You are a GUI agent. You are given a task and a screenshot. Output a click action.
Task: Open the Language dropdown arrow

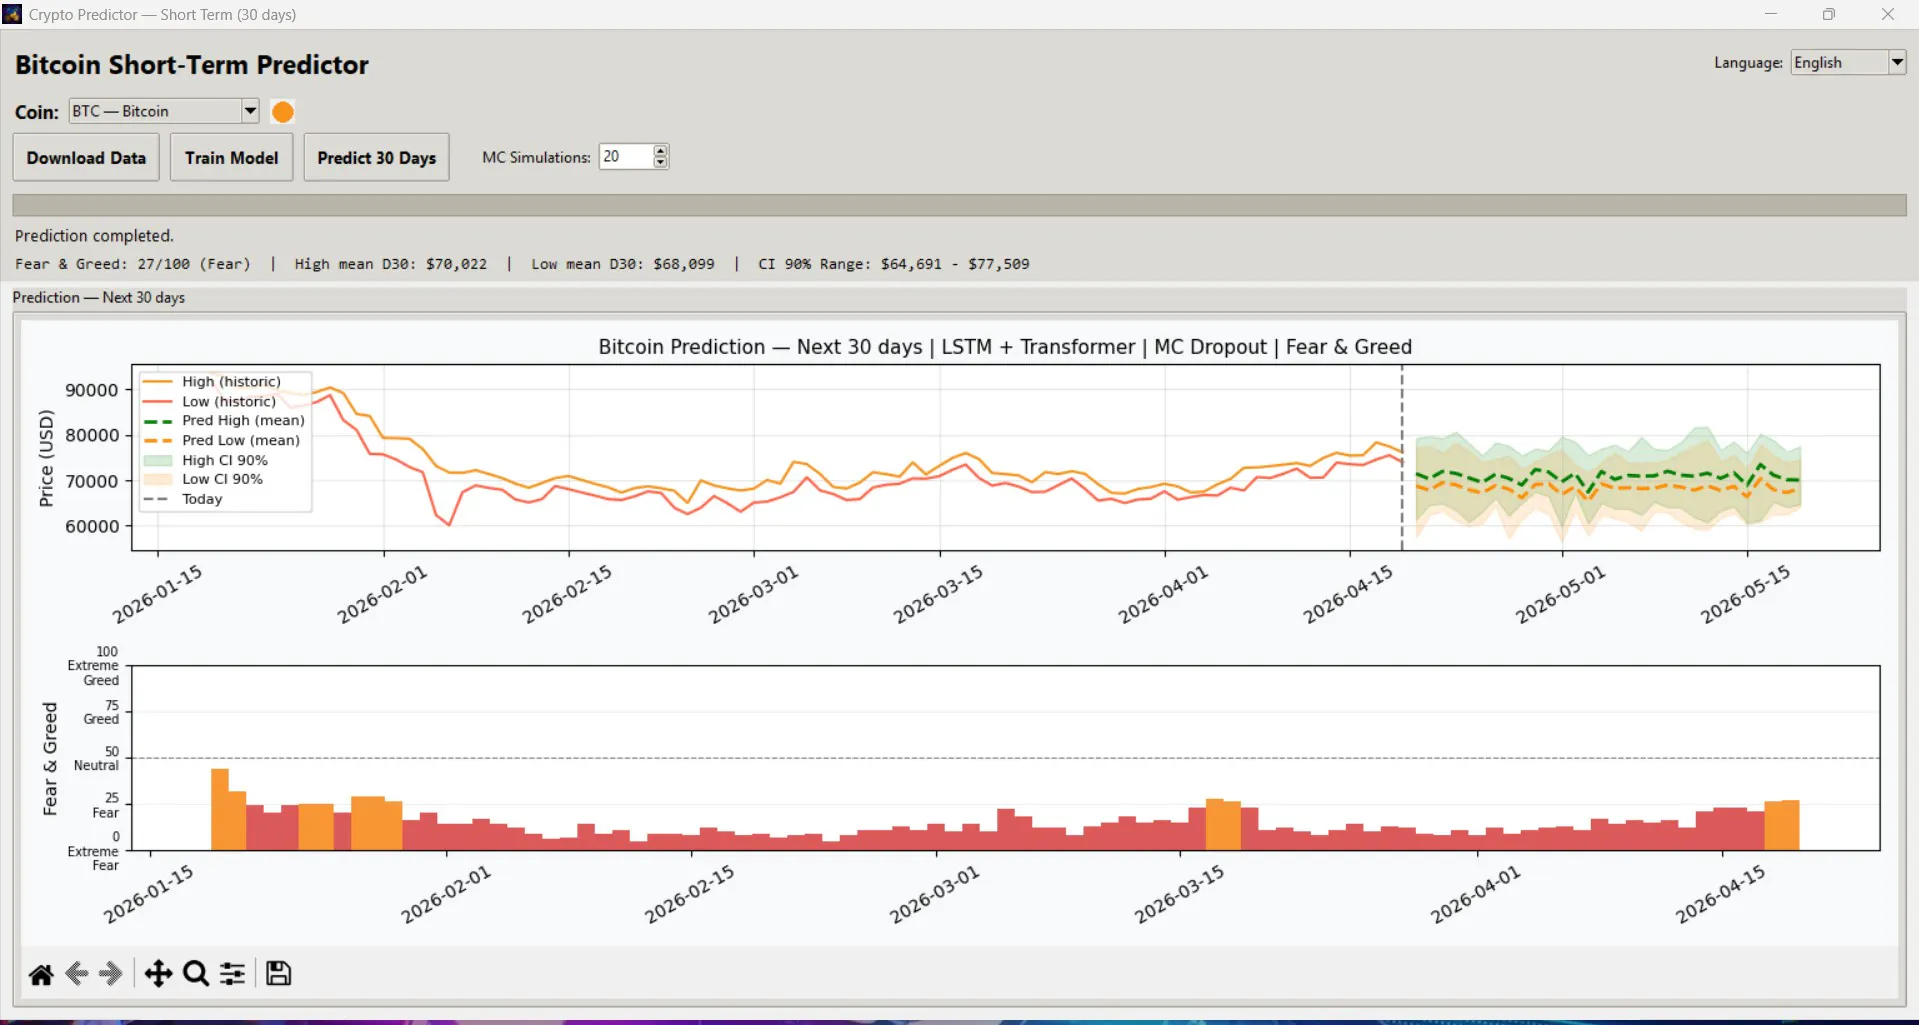tap(1897, 62)
